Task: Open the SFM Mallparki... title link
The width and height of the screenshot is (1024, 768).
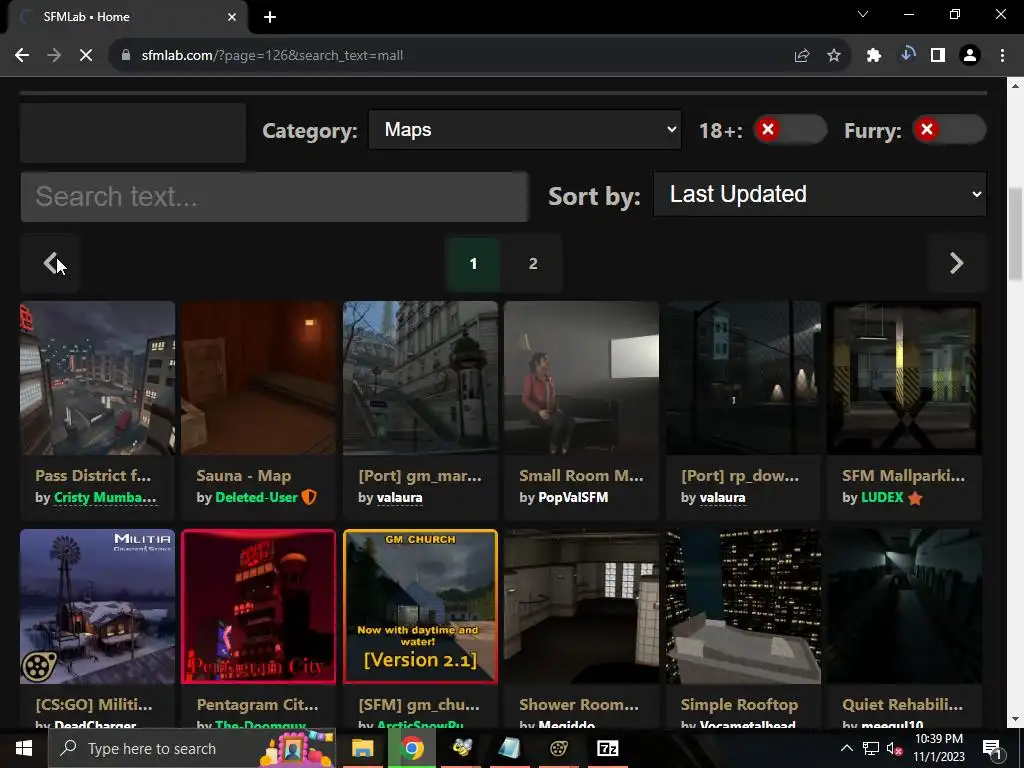Action: coord(903,476)
